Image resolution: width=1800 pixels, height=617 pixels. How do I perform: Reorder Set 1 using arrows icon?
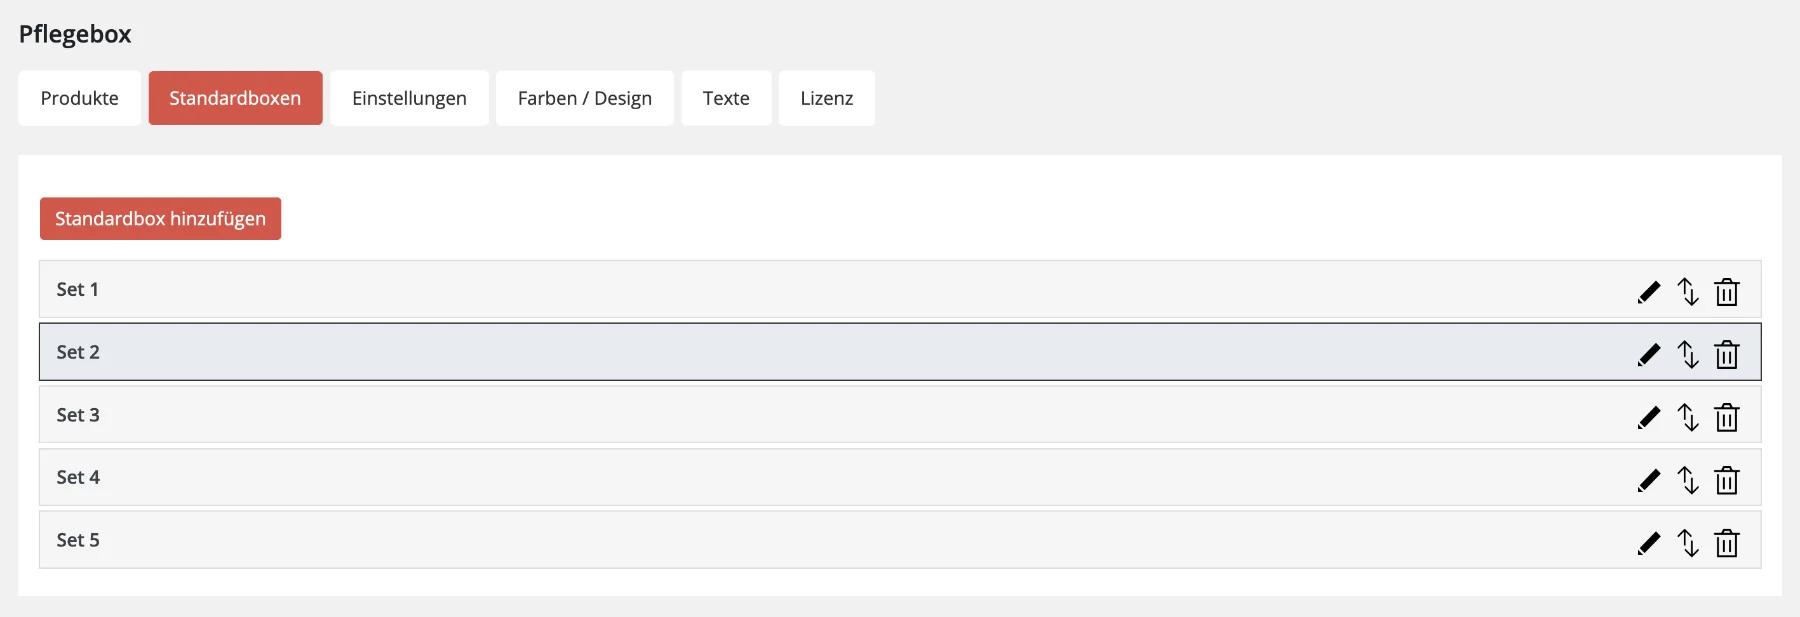coord(1688,292)
